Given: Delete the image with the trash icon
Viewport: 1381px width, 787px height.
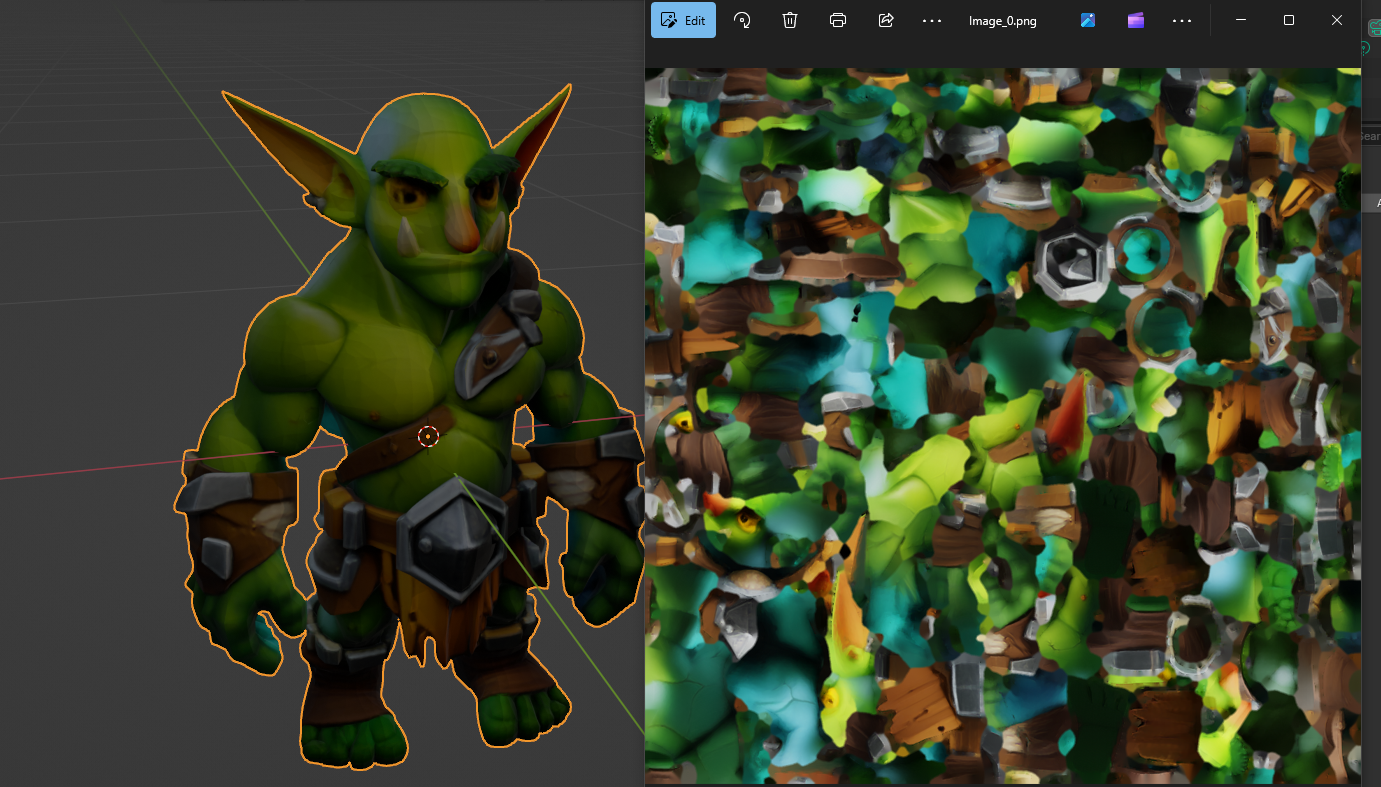Looking at the screenshot, I should pyautogui.click(x=790, y=20).
